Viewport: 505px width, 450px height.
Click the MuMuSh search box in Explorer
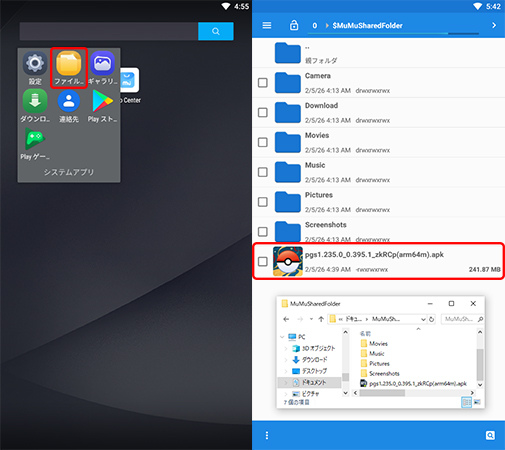pyautogui.click(x=462, y=319)
